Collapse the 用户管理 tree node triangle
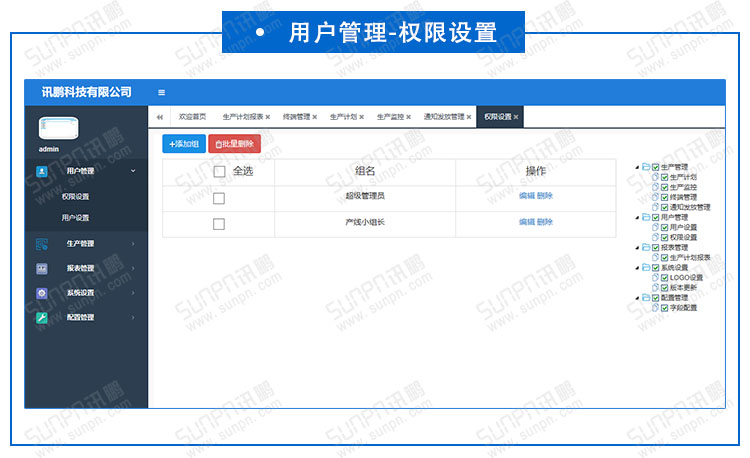 click(x=637, y=218)
